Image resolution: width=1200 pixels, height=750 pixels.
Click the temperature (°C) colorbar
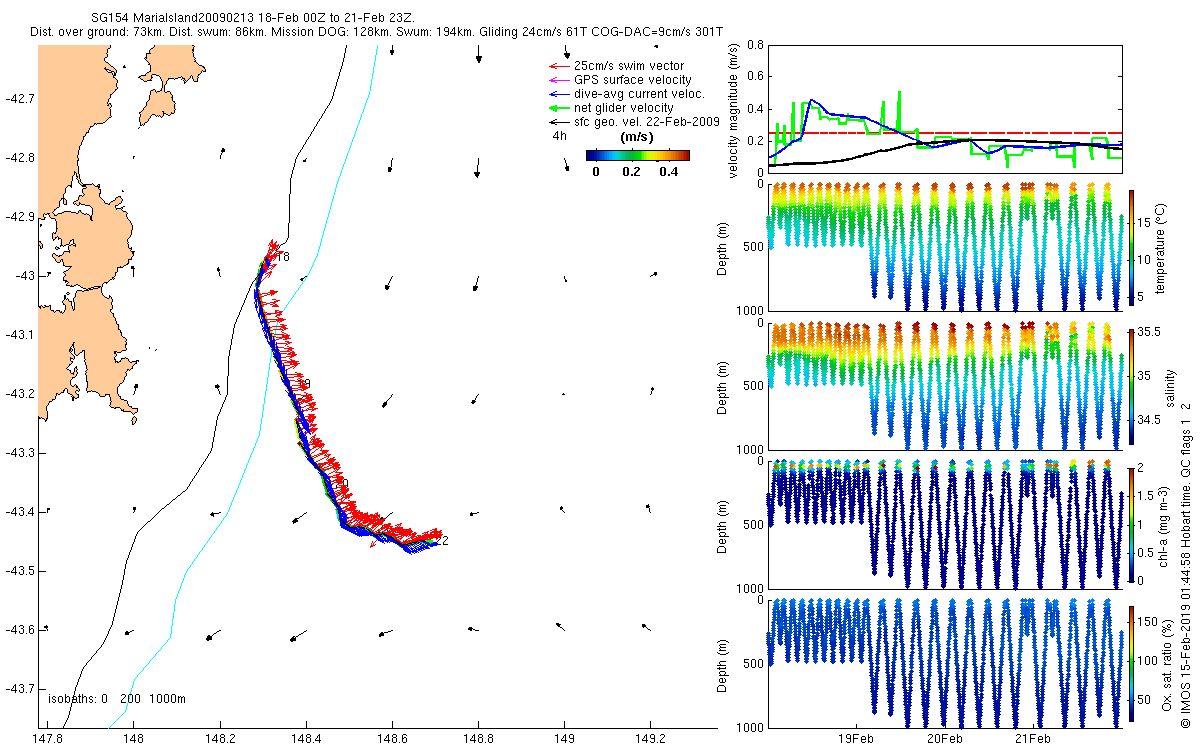tap(1131, 247)
